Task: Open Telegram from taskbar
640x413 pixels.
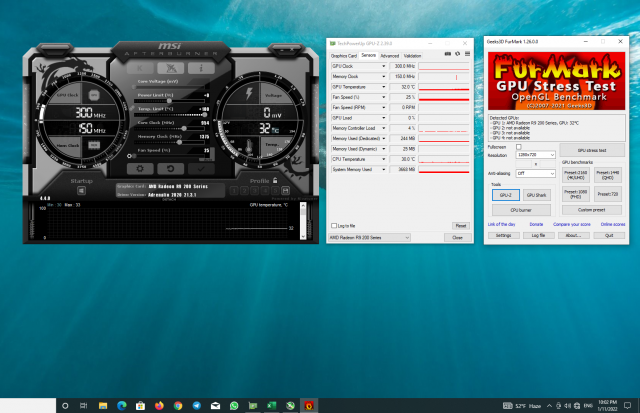Action: tap(197, 406)
